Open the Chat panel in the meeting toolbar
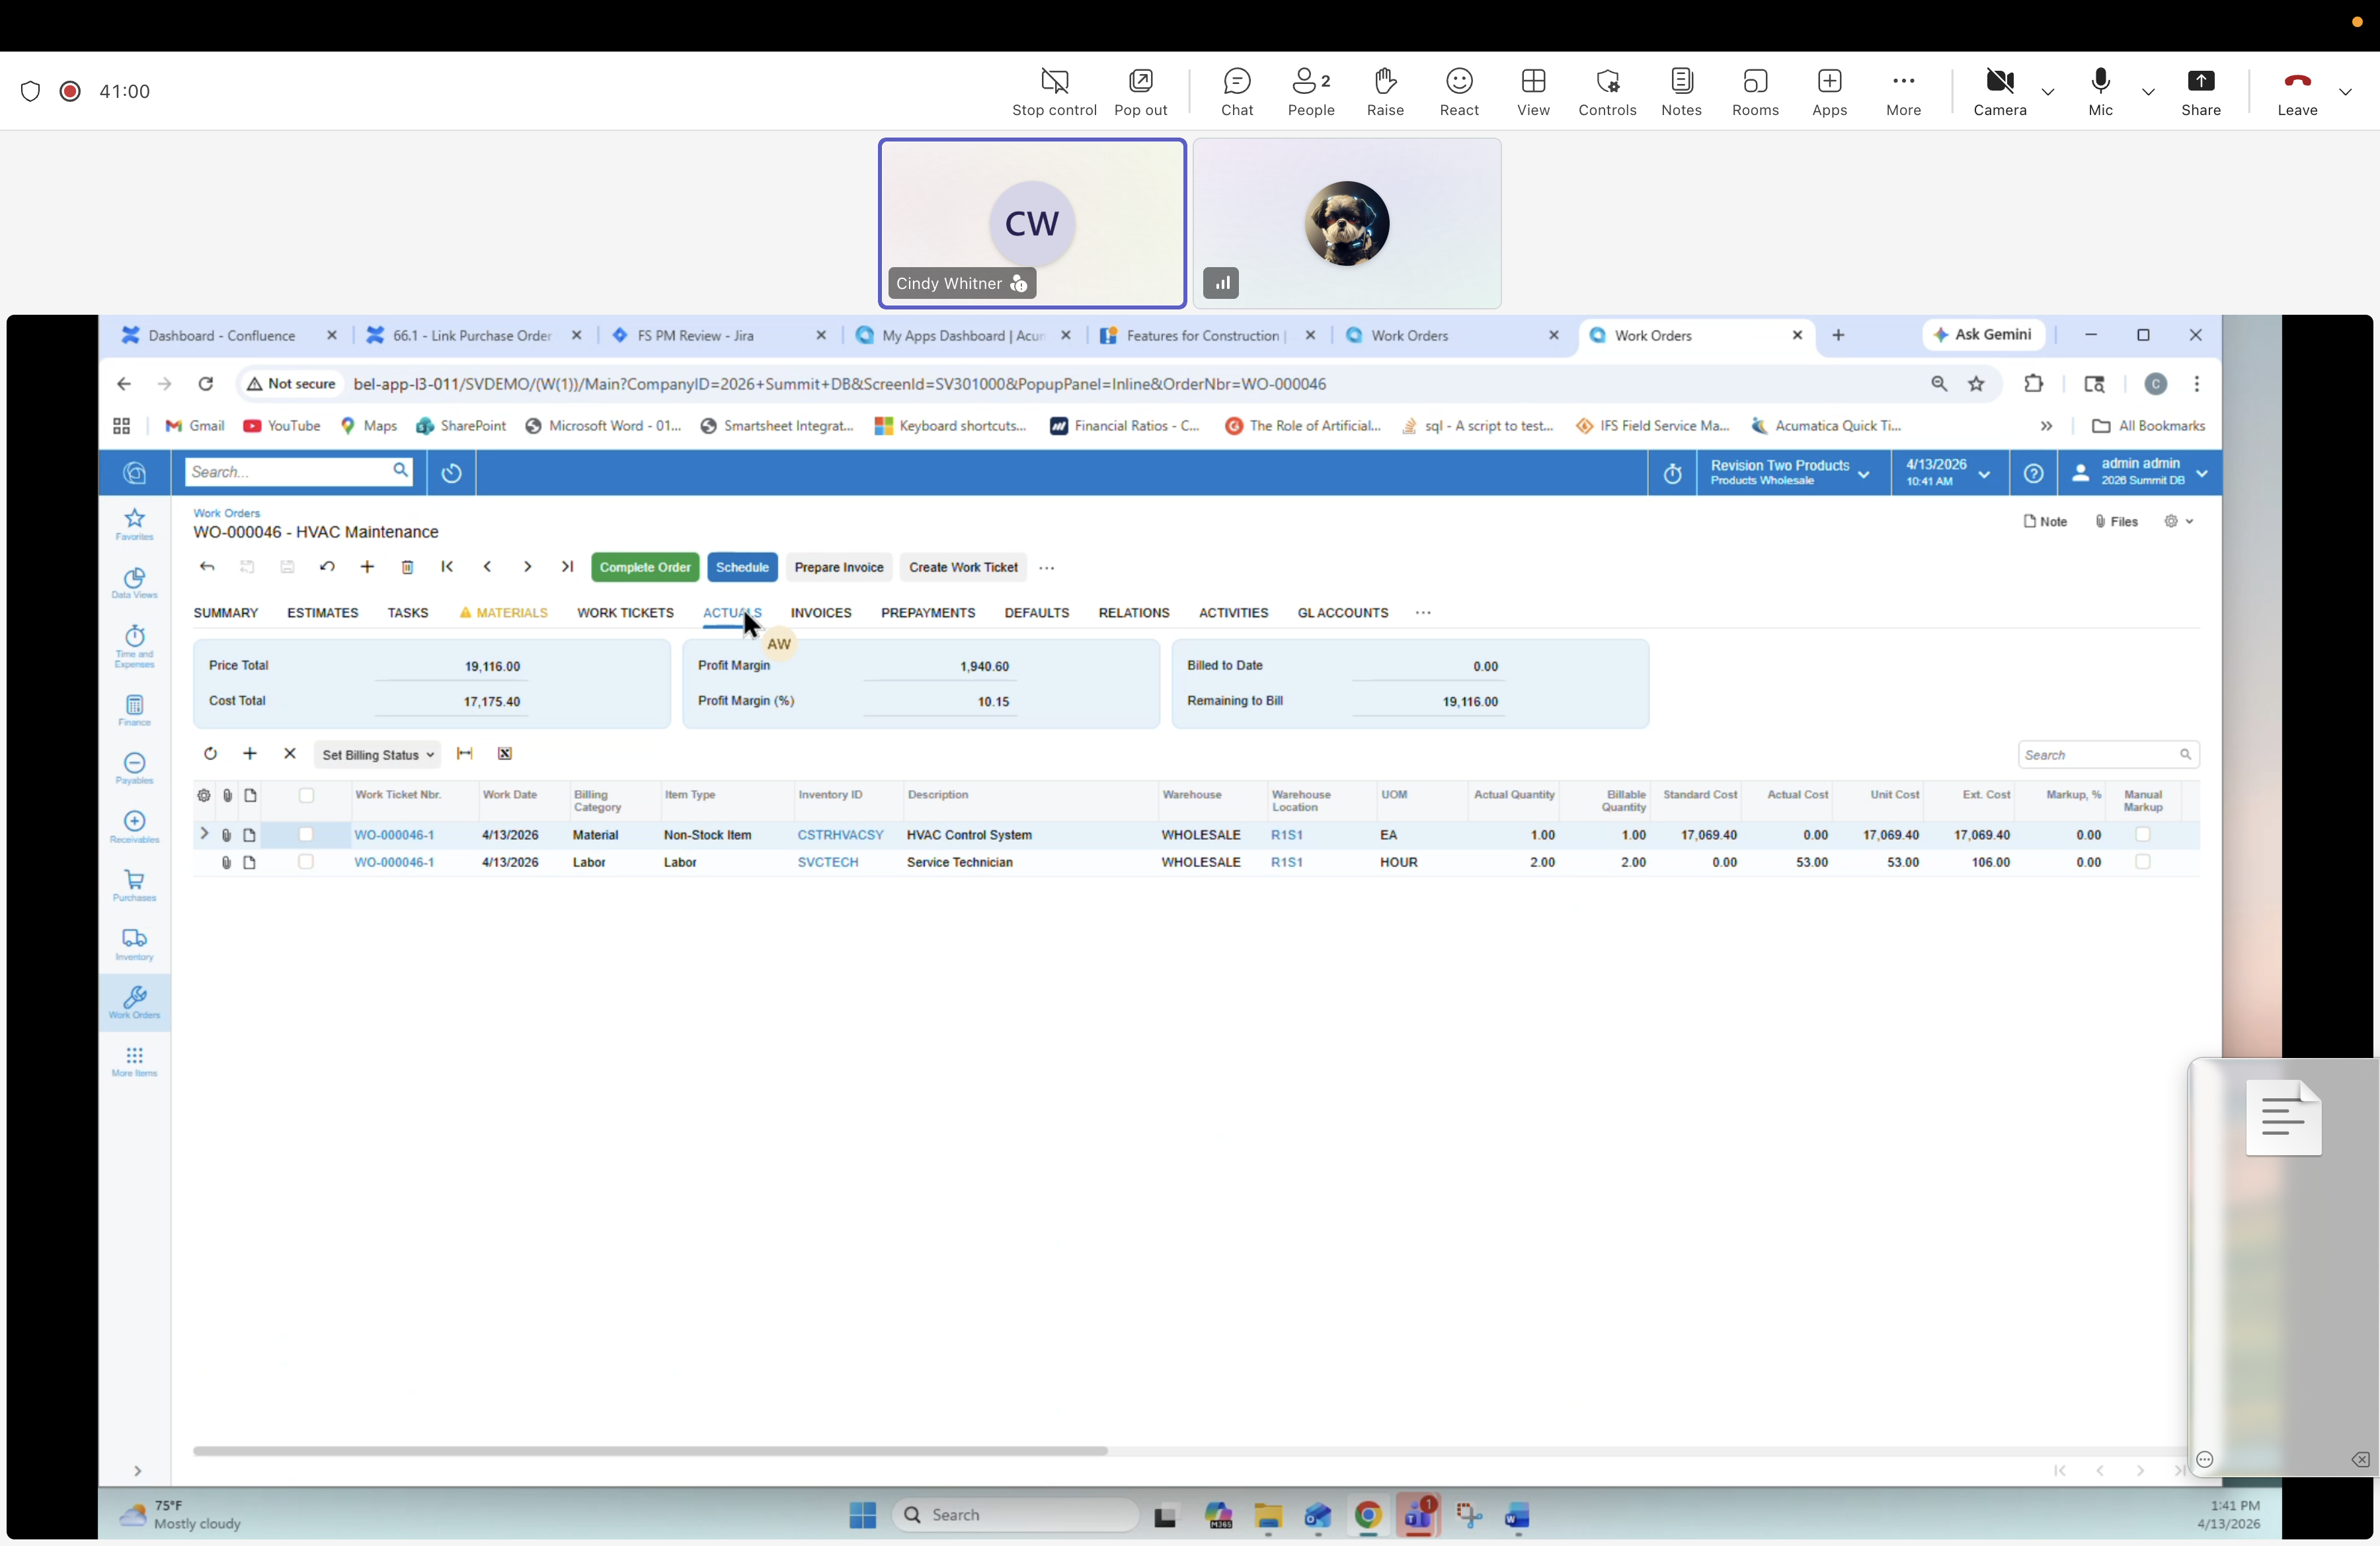Screen dimensions: 2380x1546 tap(1237, 91)
